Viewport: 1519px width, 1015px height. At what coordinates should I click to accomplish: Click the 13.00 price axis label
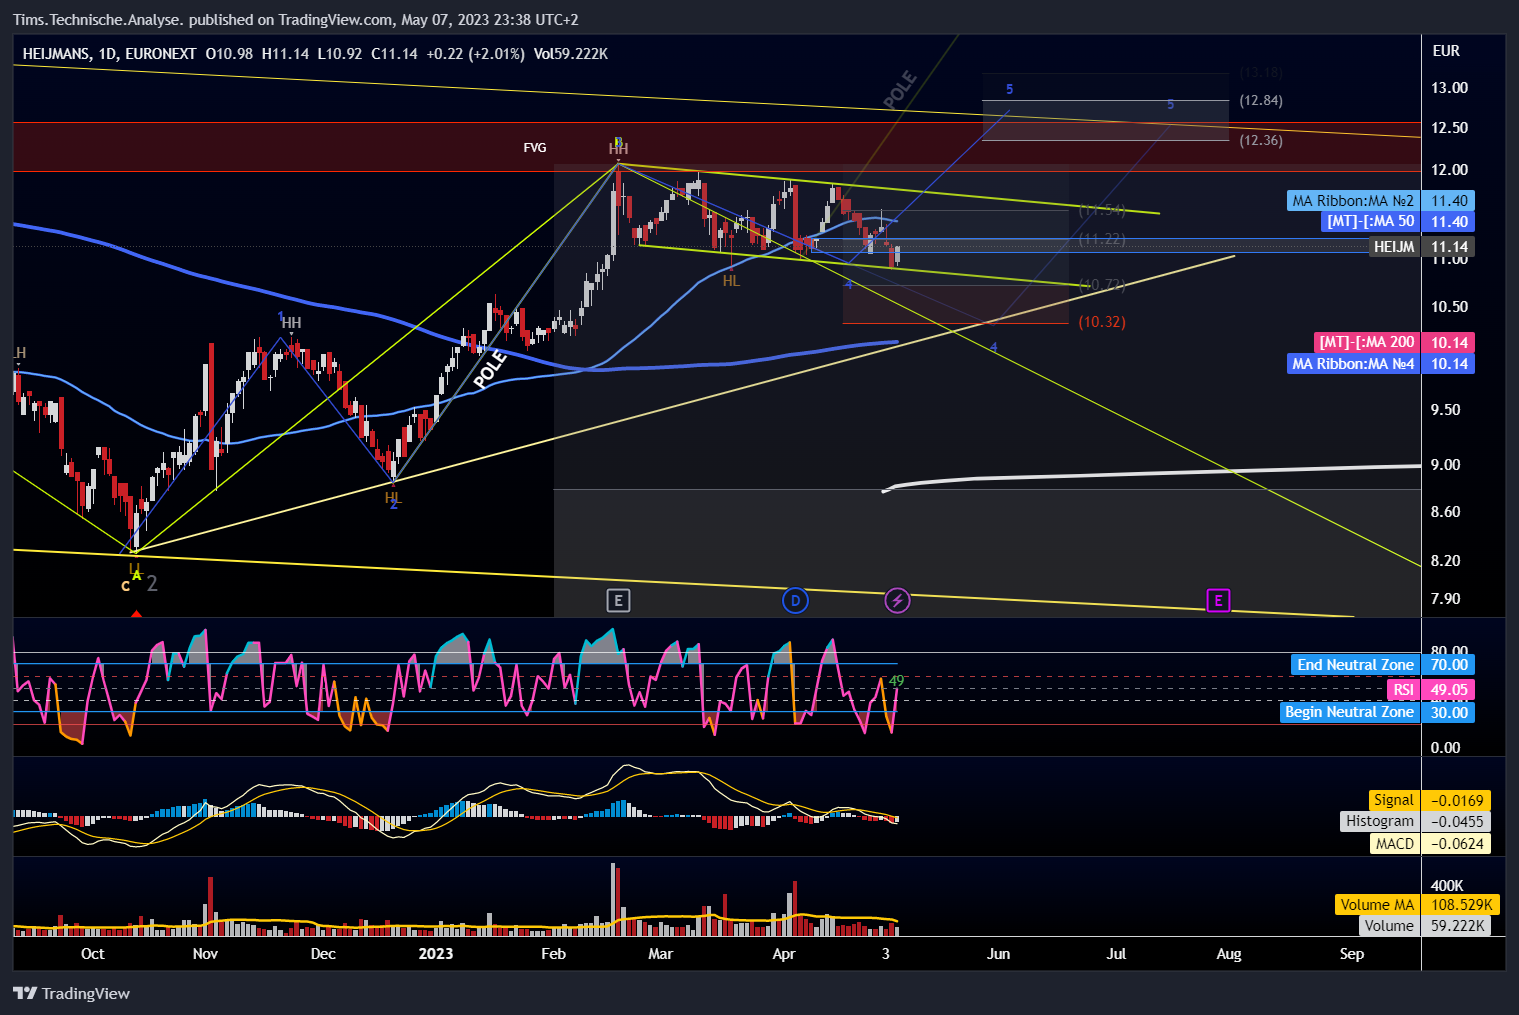click(1449, 88)
